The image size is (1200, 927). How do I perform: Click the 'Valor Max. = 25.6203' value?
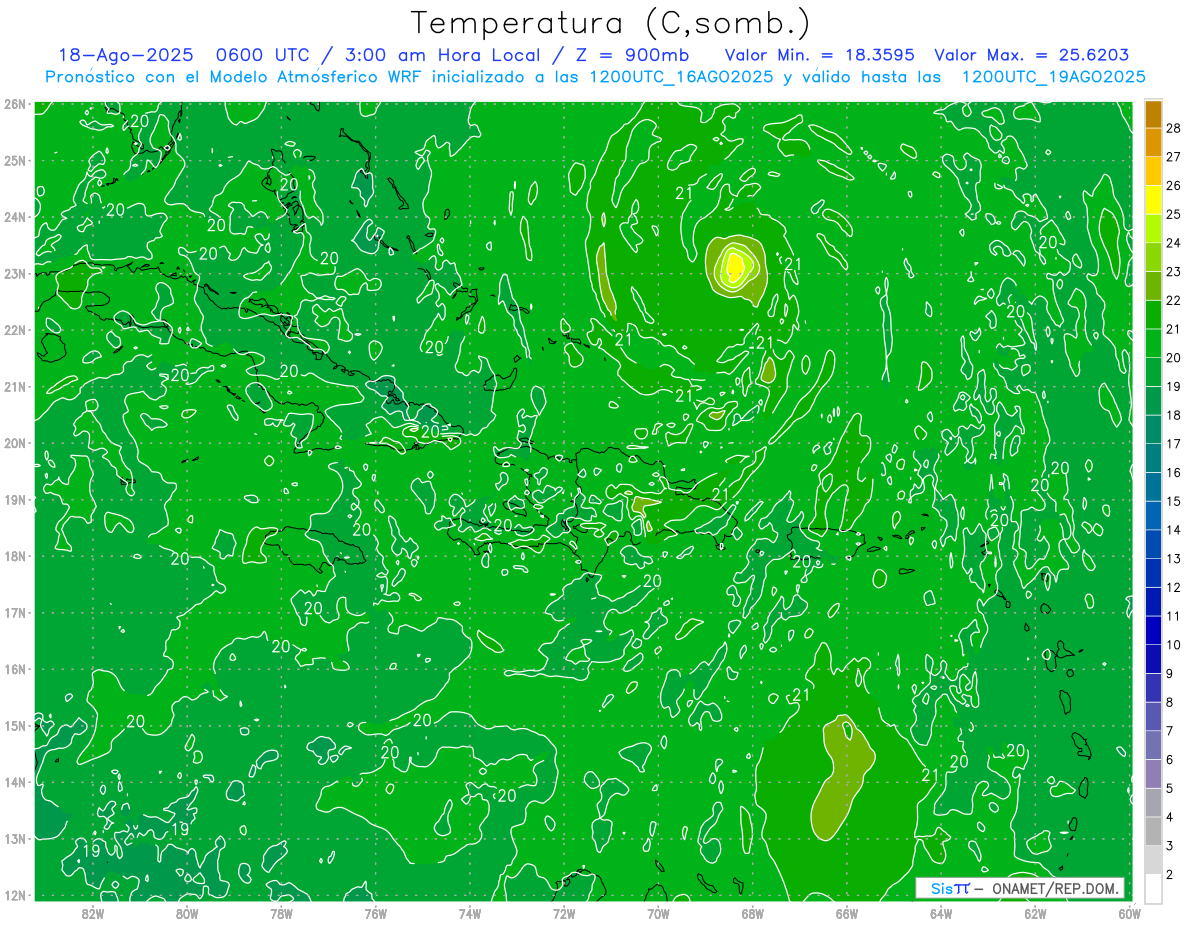[x=1031, y=56]
